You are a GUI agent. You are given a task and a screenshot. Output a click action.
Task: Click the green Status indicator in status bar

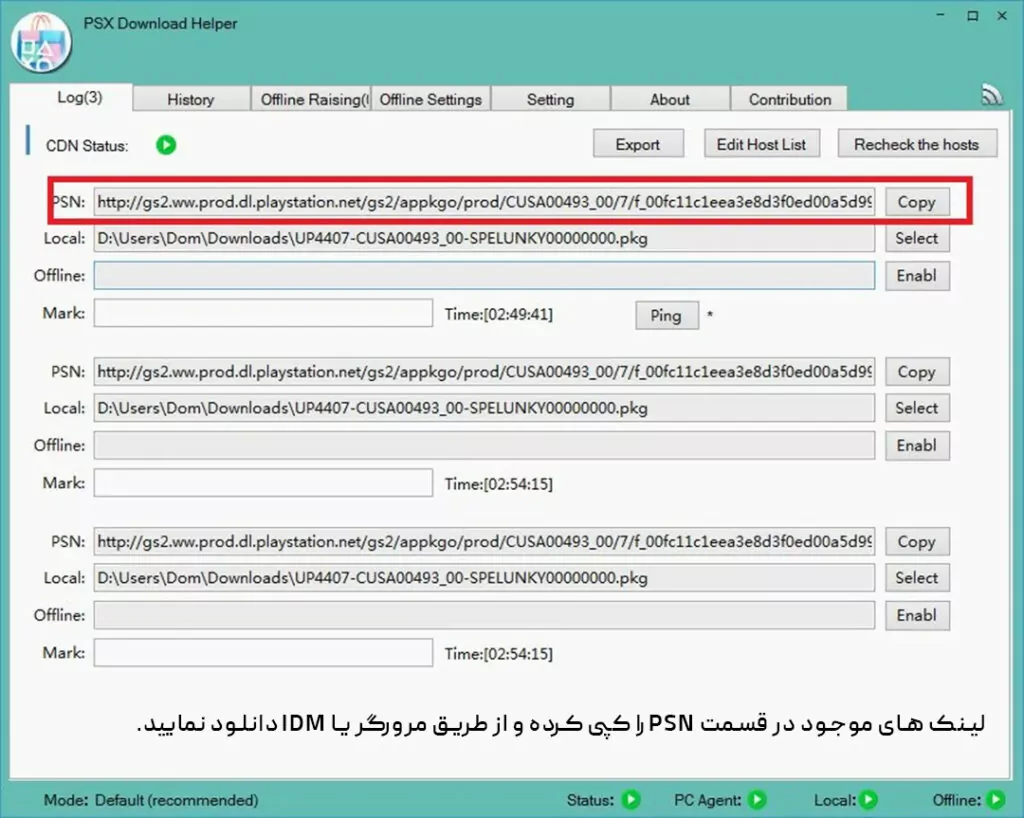[631, 800]
